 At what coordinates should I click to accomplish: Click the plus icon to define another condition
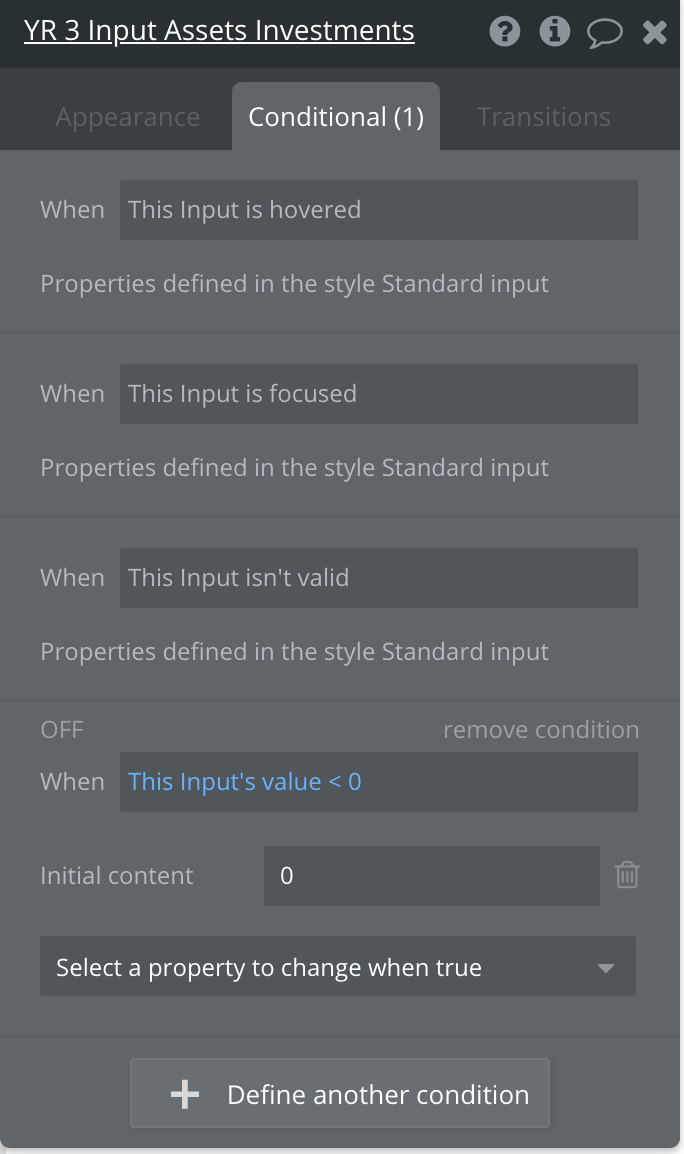click(185, 1094)
